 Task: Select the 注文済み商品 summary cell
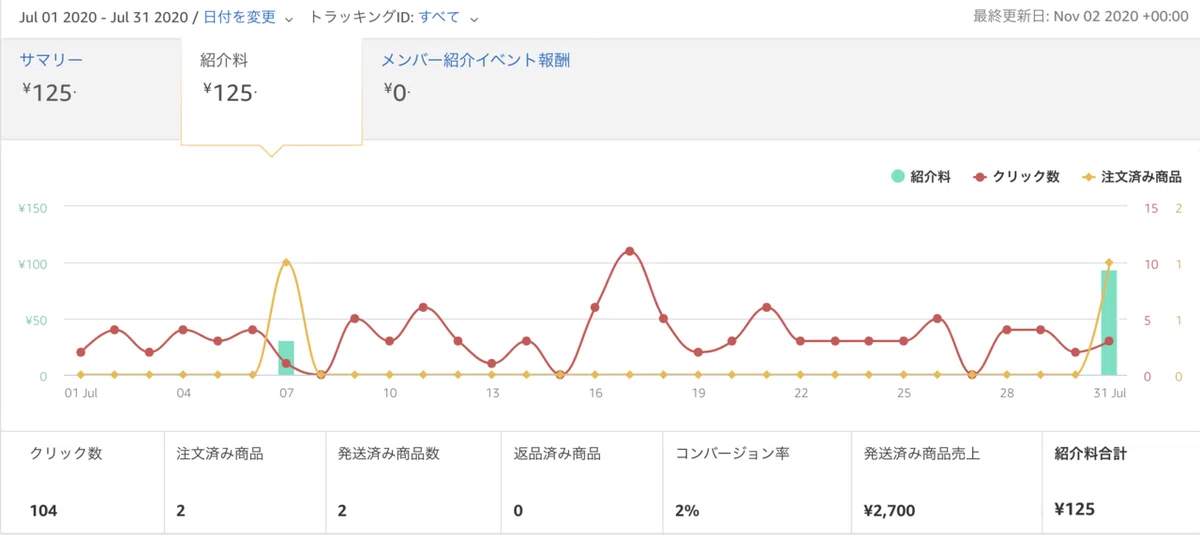click(x=245, y=482)
